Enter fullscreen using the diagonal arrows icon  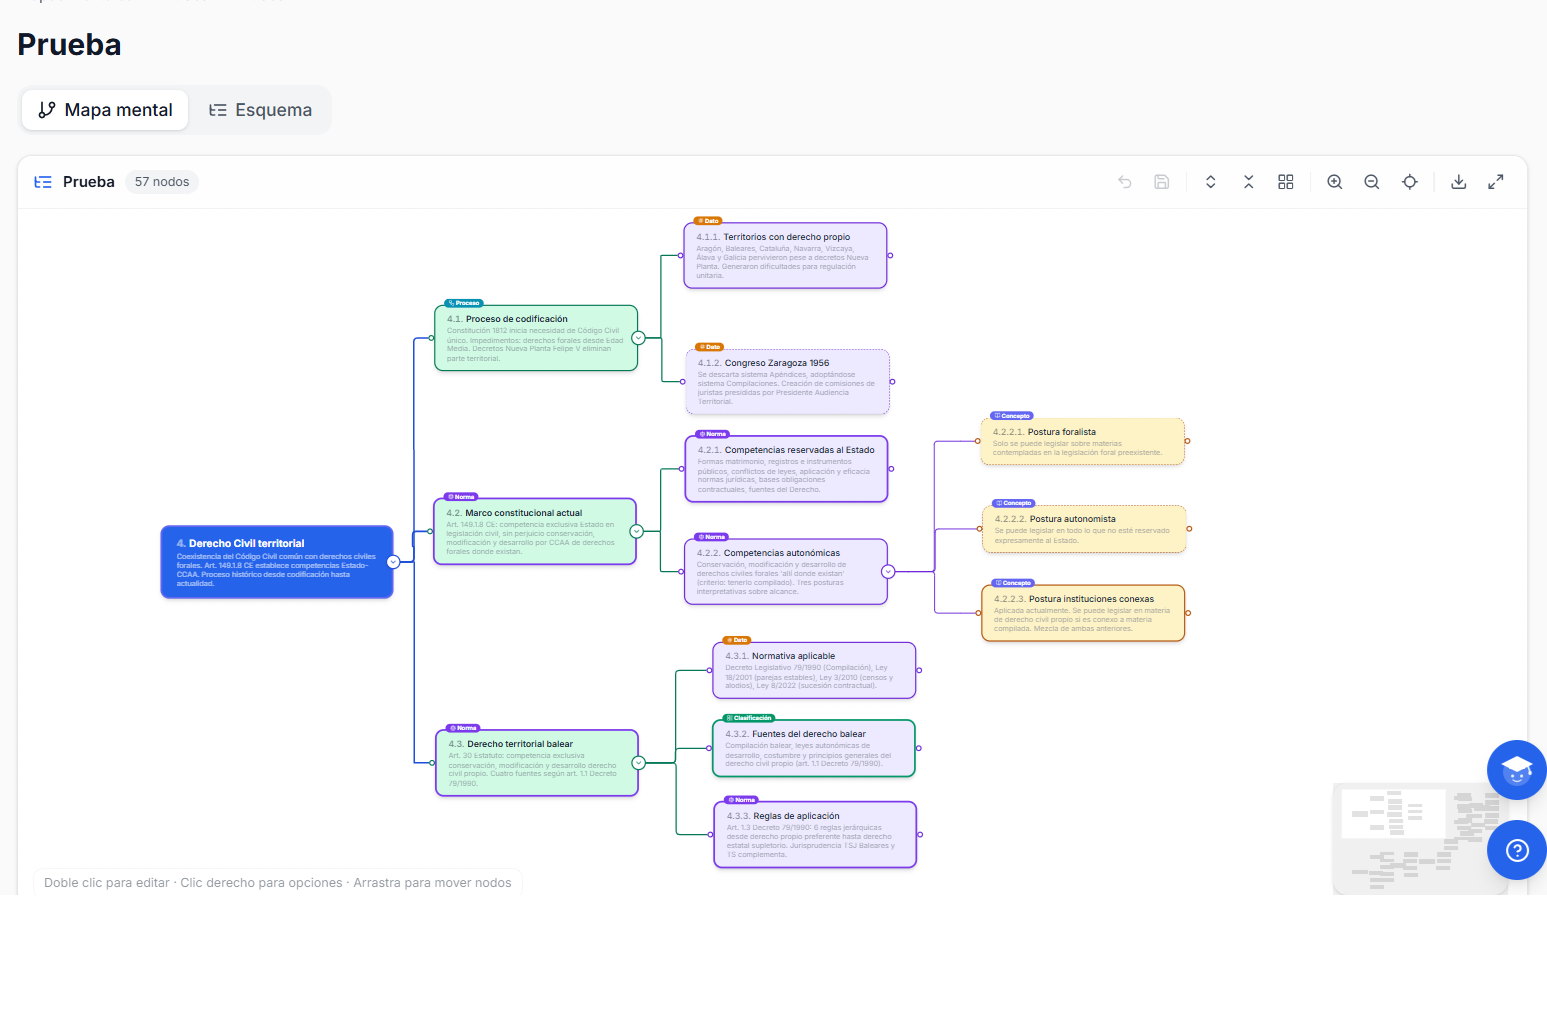[x=1496, y=182]
